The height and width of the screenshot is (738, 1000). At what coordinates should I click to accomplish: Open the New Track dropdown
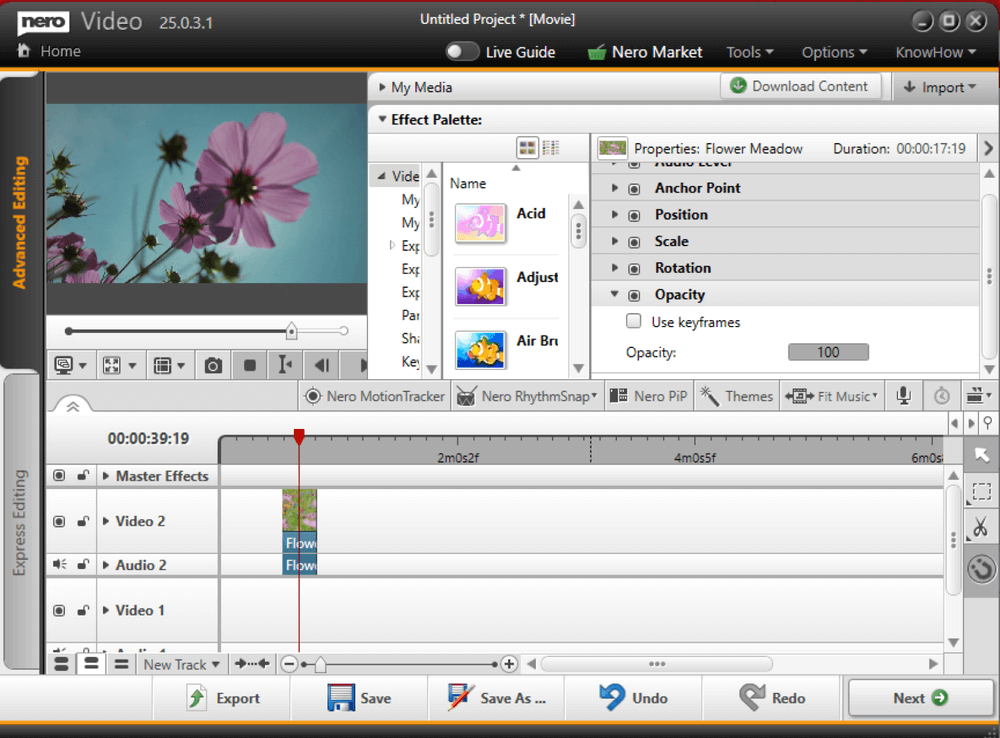tap(181, 664)
